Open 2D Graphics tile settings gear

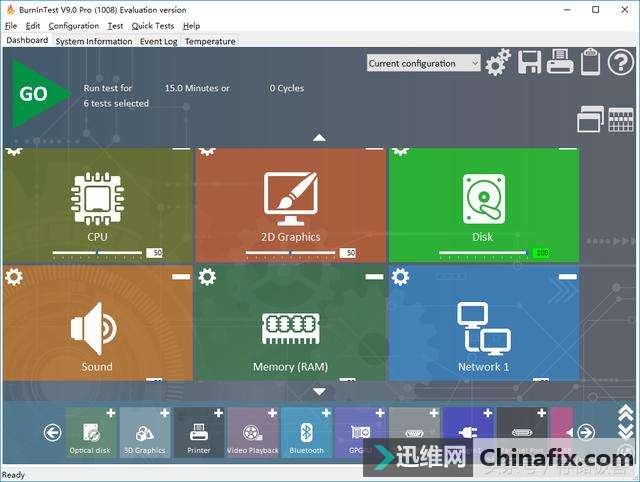pyautogui.click(x=207, y=152)
